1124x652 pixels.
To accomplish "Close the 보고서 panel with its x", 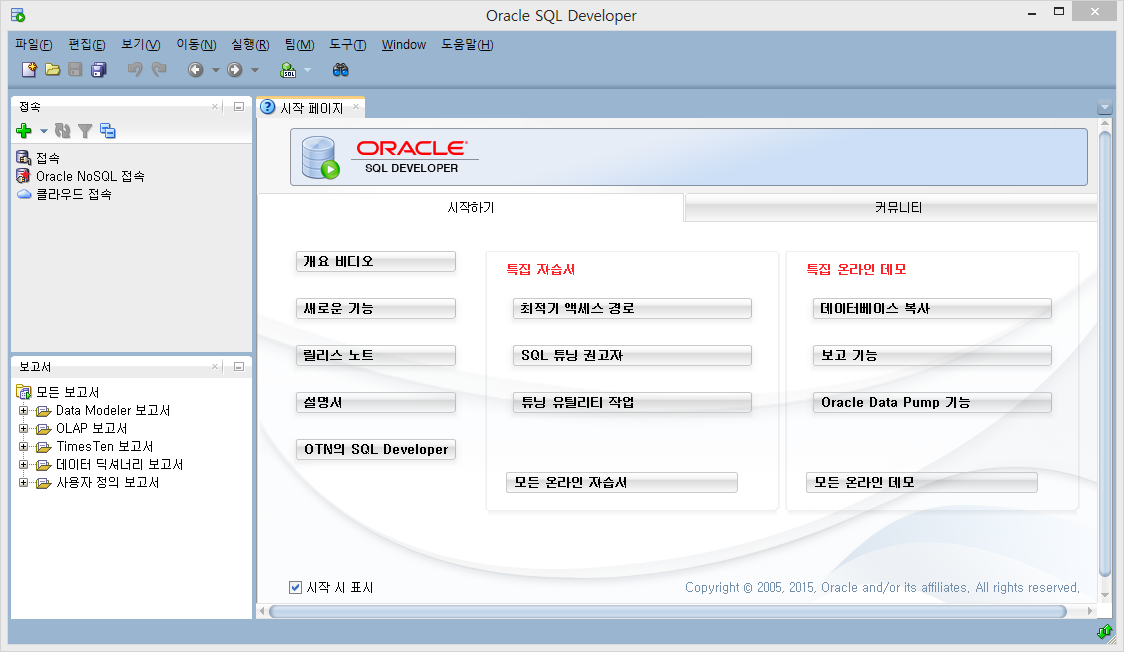I will coord(215,367).
